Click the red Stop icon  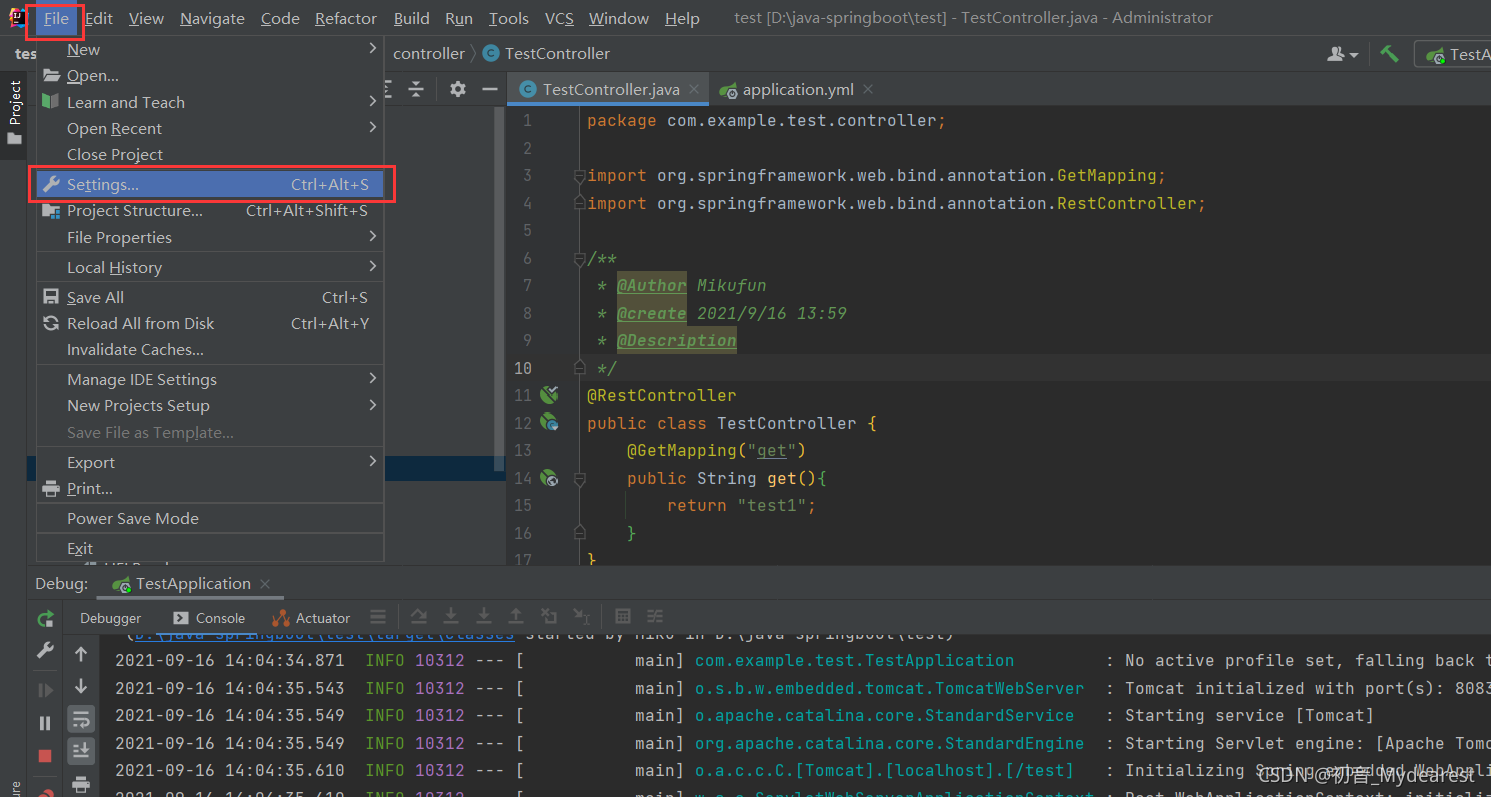click(45, 756)
